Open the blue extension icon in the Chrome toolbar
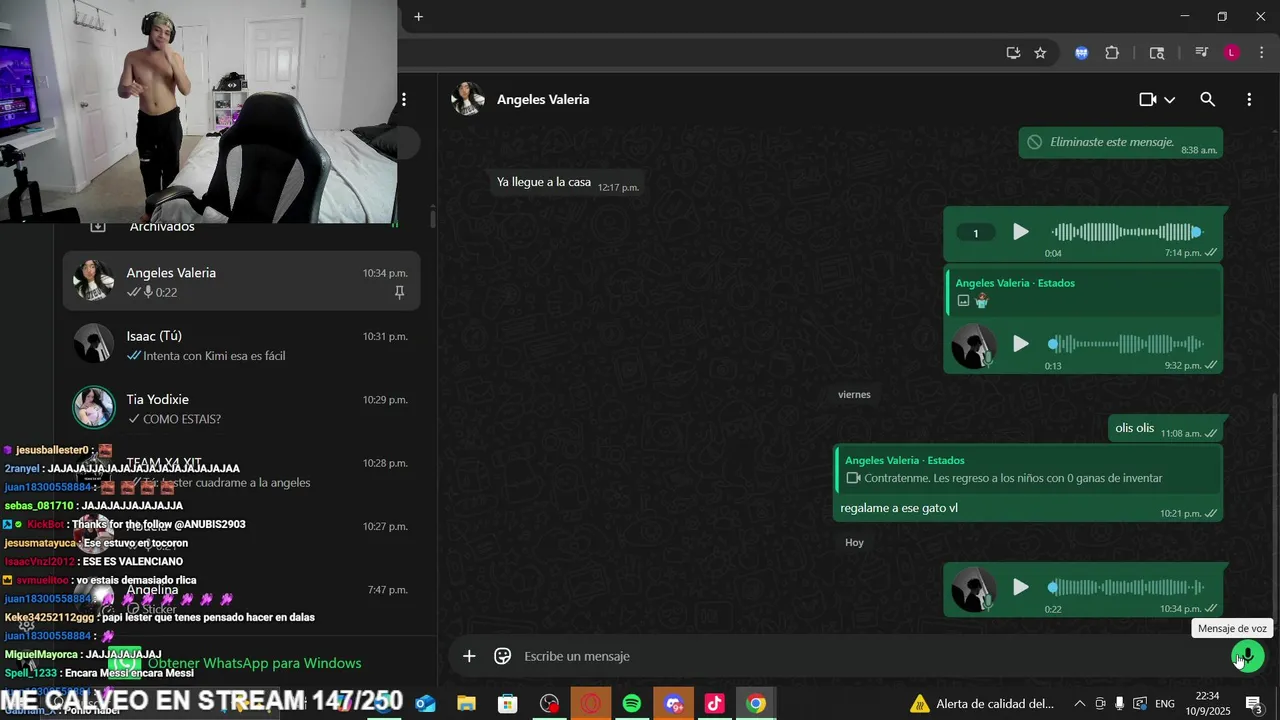The width and height of the screenshot is (1280, 720). coord(1081,53)
